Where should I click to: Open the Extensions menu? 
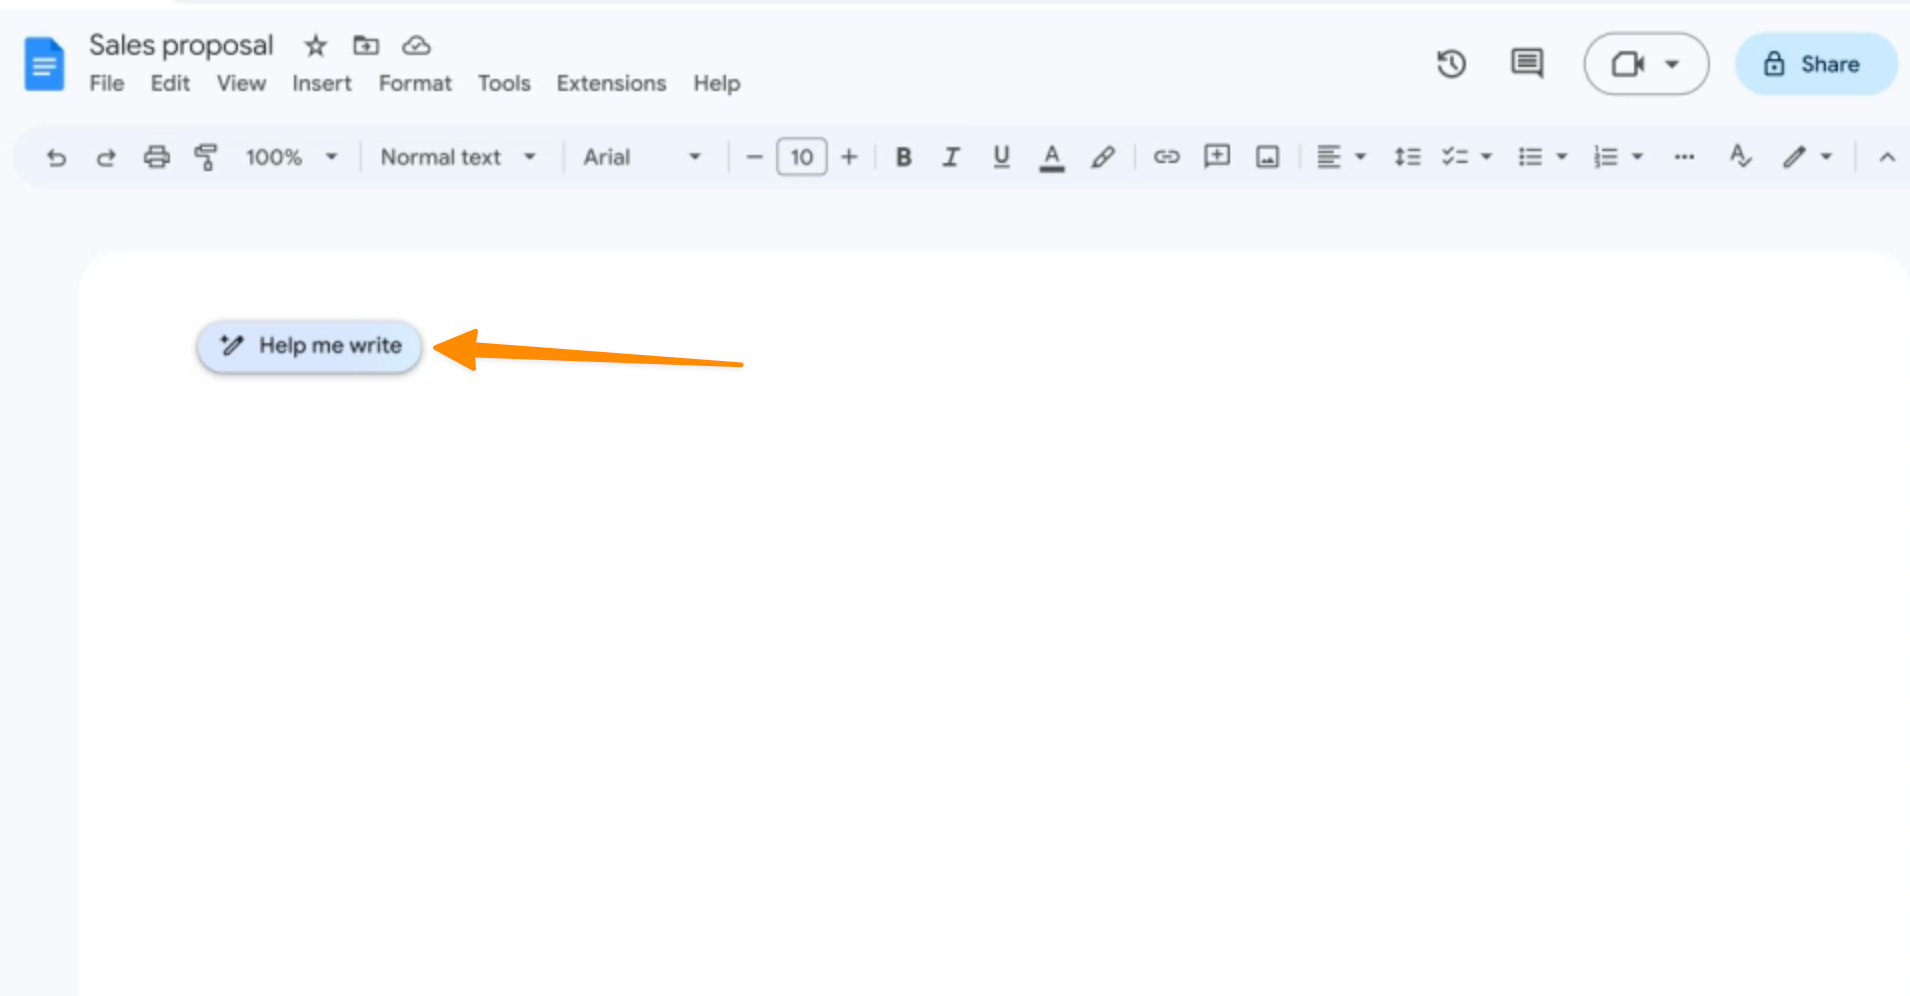(x=611, y=84)
